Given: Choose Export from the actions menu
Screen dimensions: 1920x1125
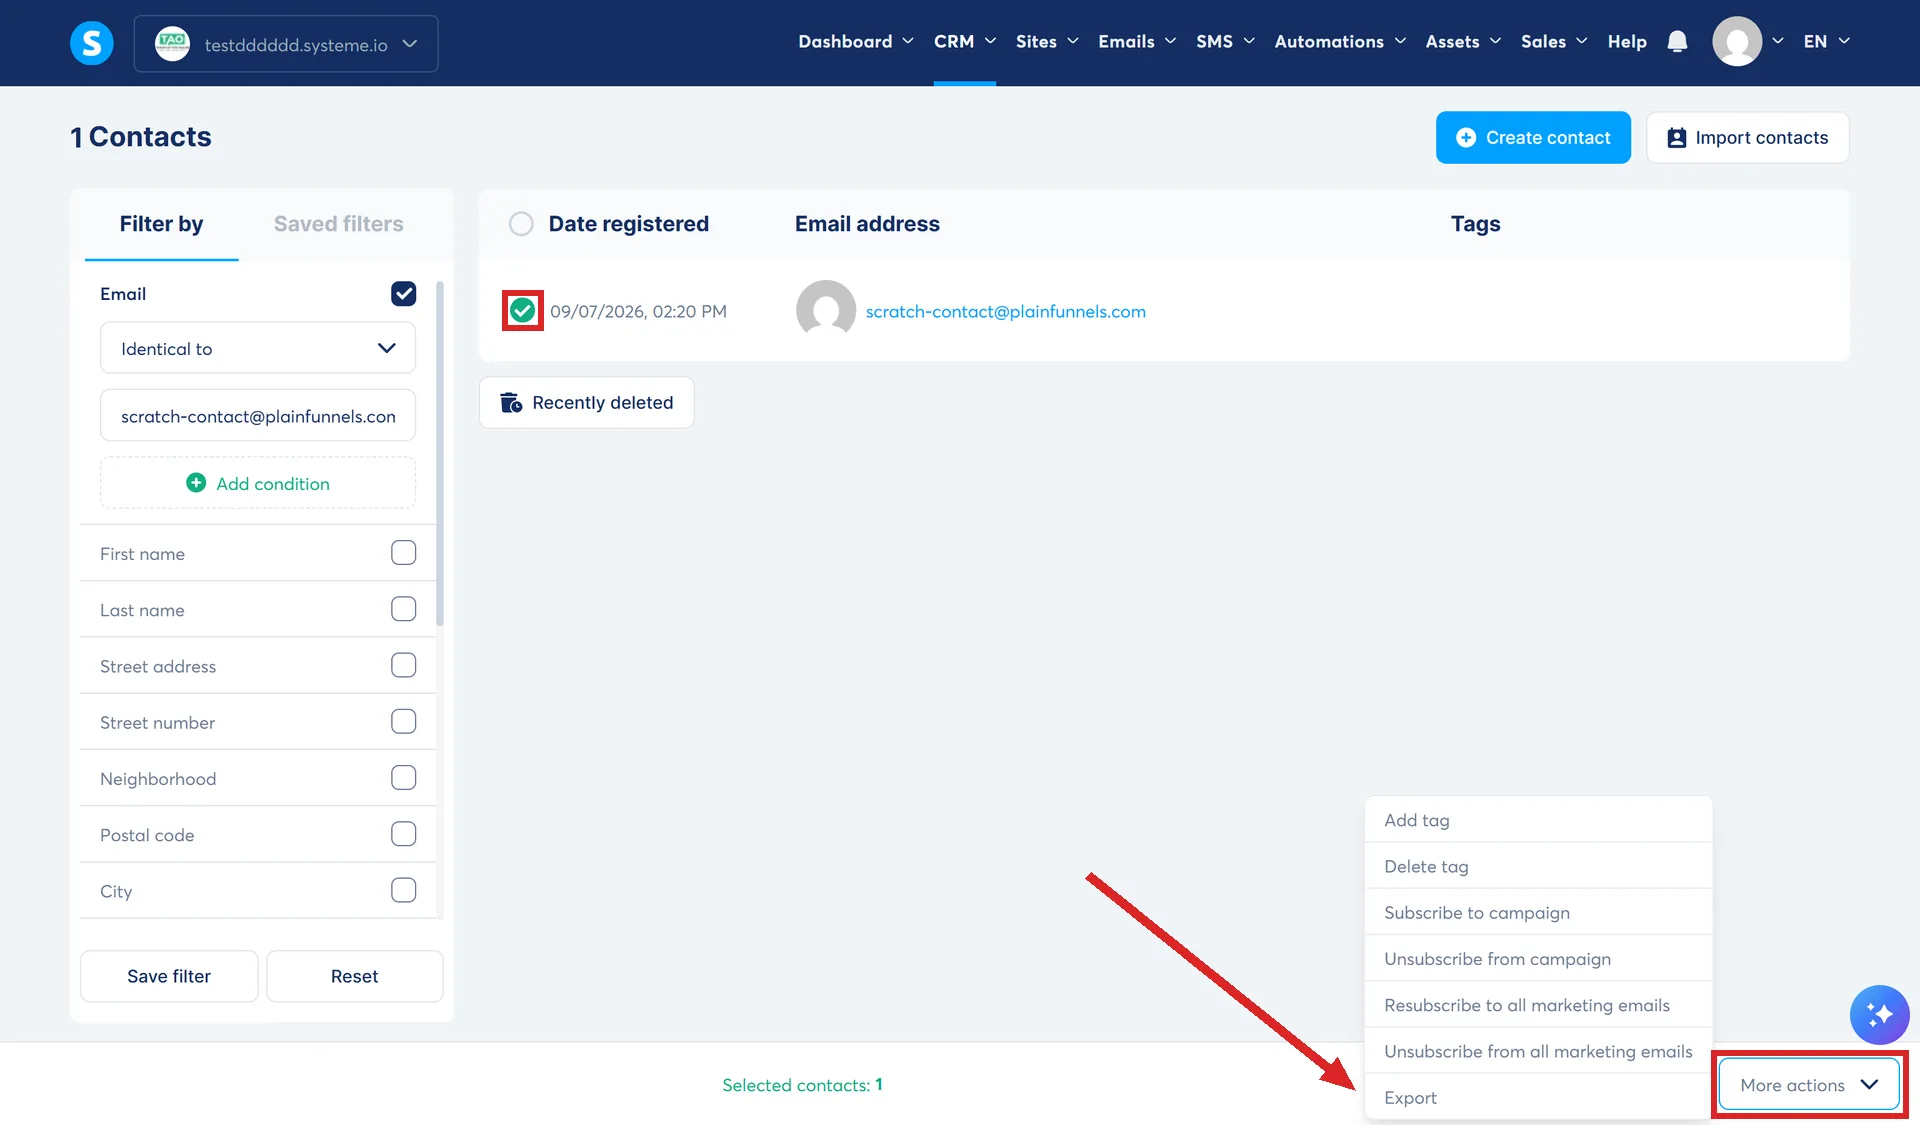Looking at the screenshot, I should (x=1538, y=1097).
